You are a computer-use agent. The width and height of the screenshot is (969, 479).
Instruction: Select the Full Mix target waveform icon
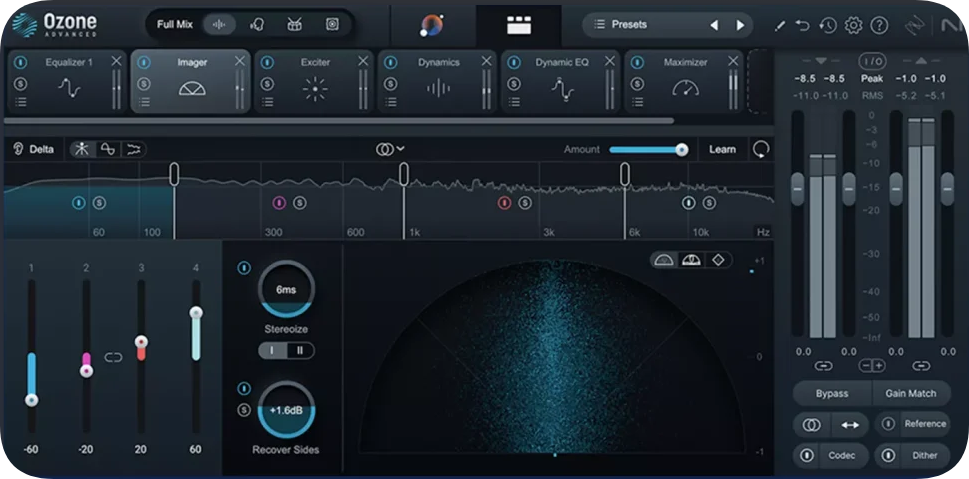[x=219, y=25]
